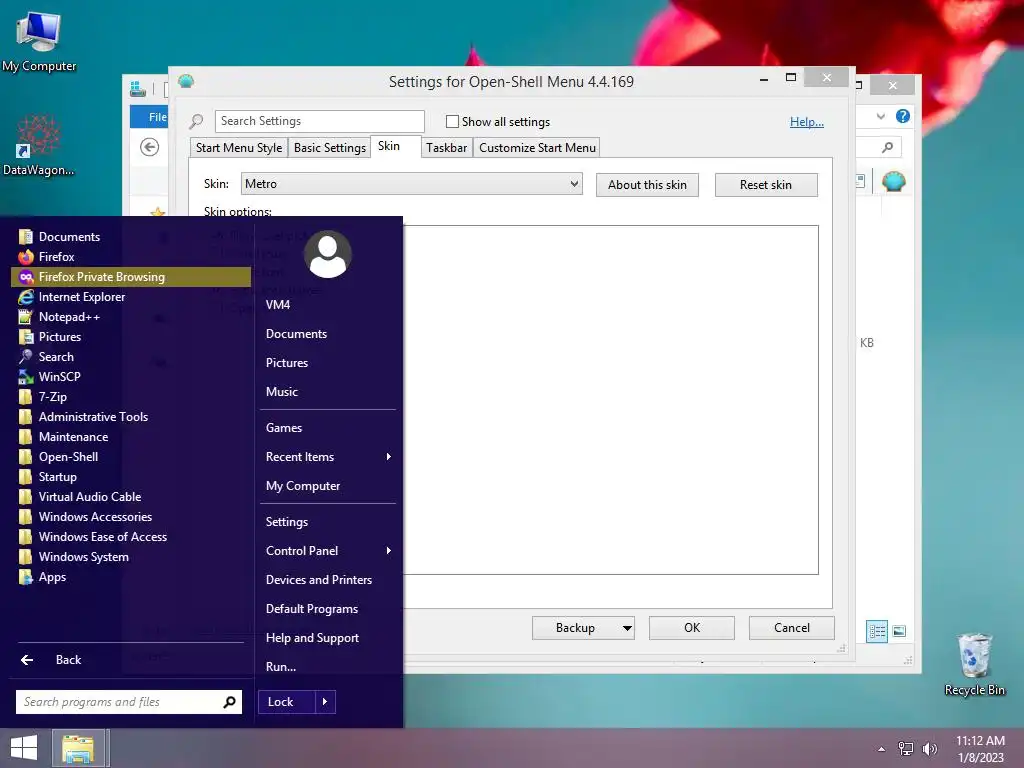Launch Firefox from the programs list
Image resolution: width=1024 pixels, height=768 pixels.
pyautogui.click(x=131, y=257)
